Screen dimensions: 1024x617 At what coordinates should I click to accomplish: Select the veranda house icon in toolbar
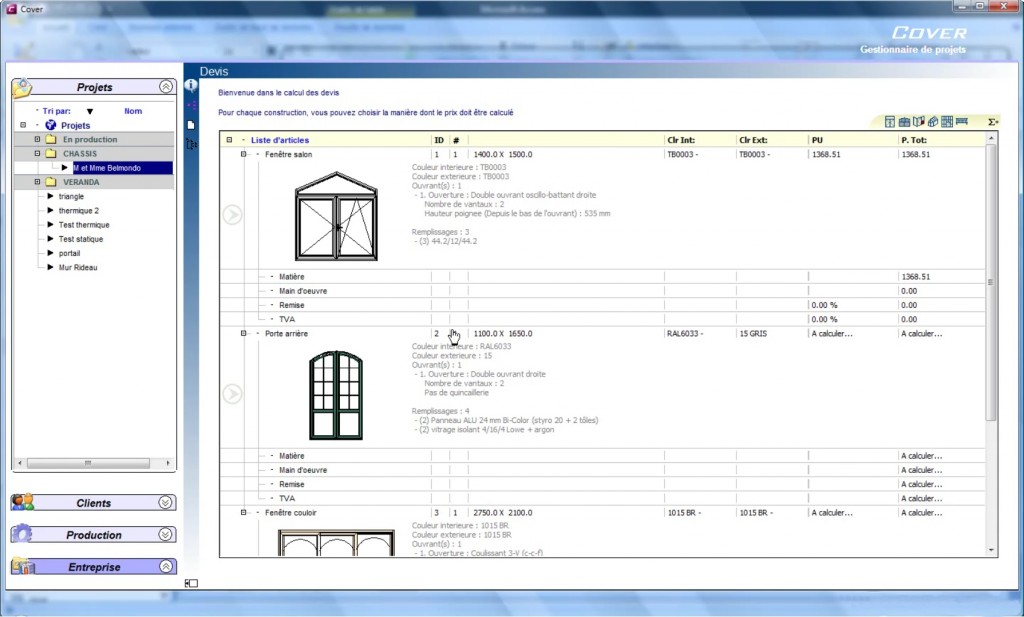pos(932,122)
